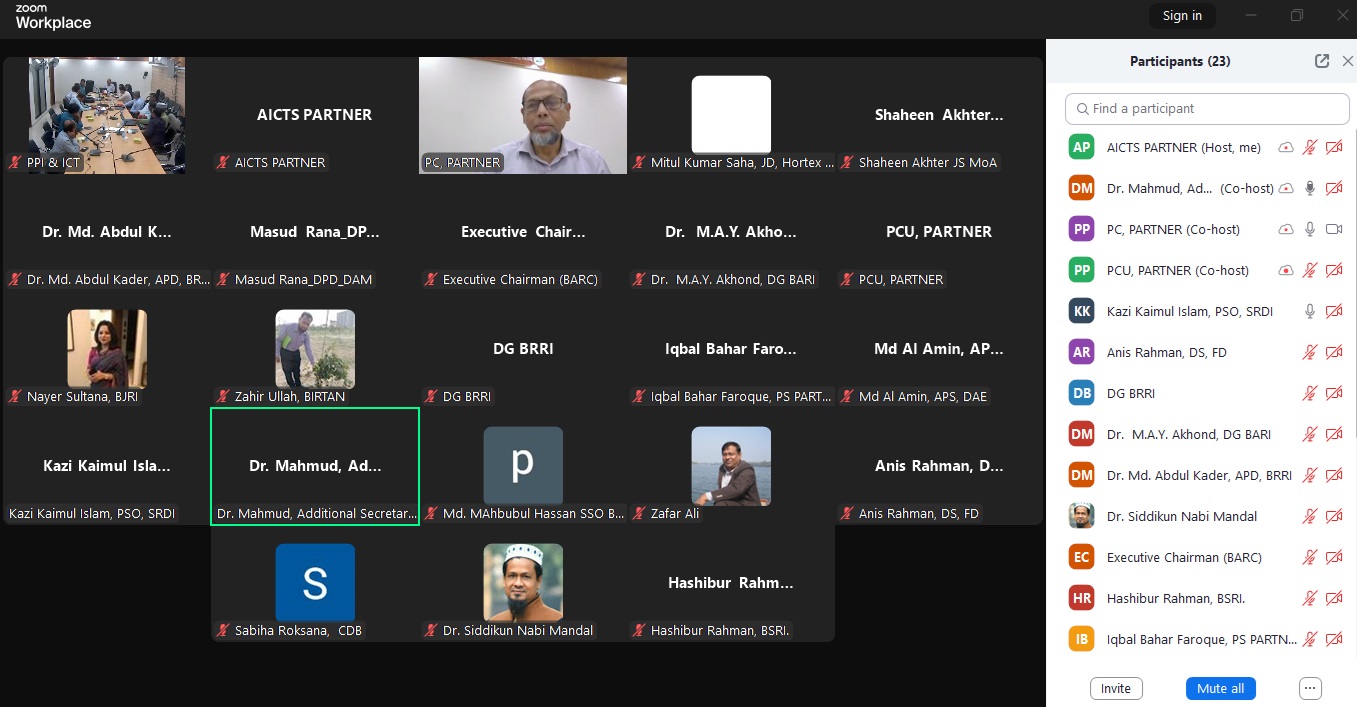Click the Invite button

1116,688
